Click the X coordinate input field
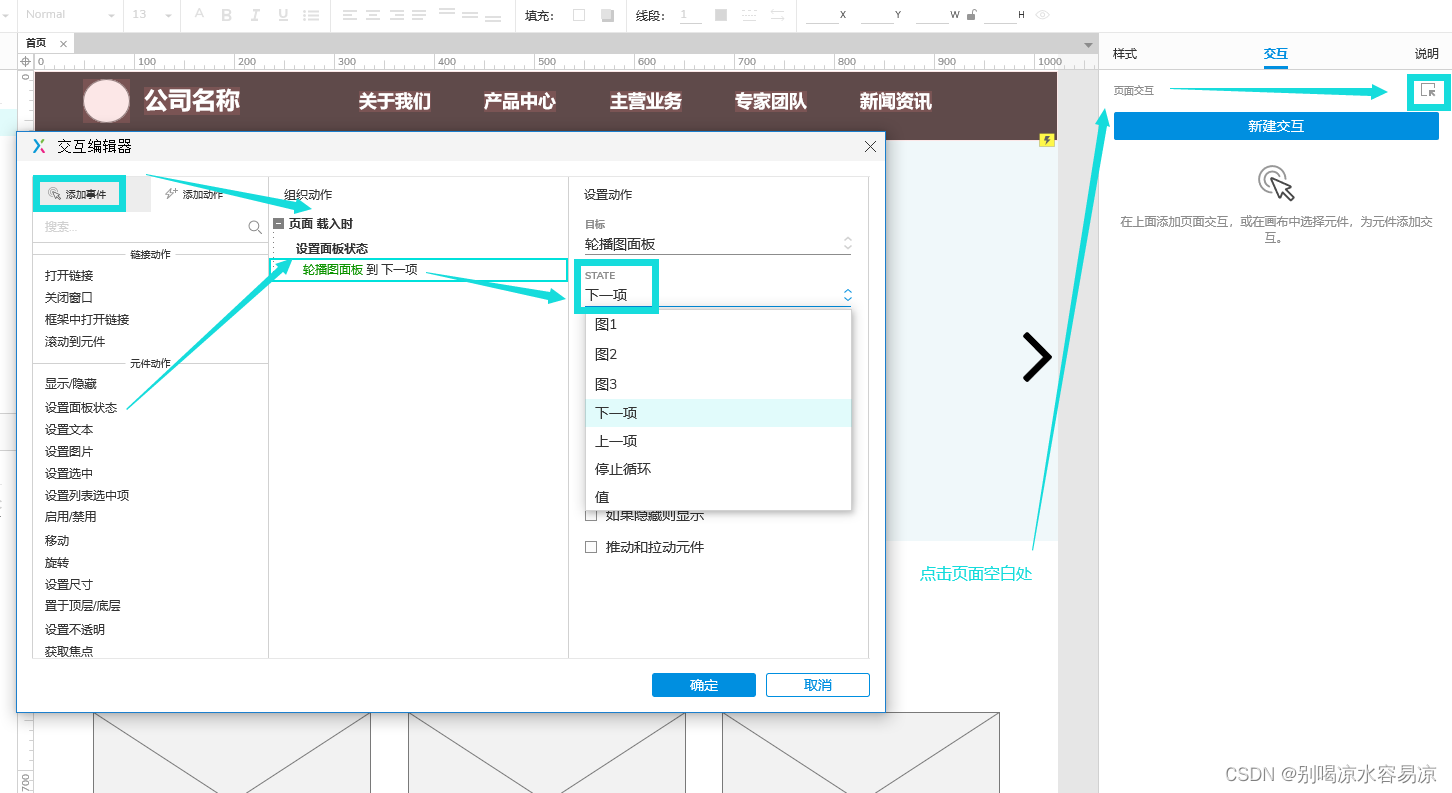This screenshot has width=1452, height=793. [x=821, y=15]
